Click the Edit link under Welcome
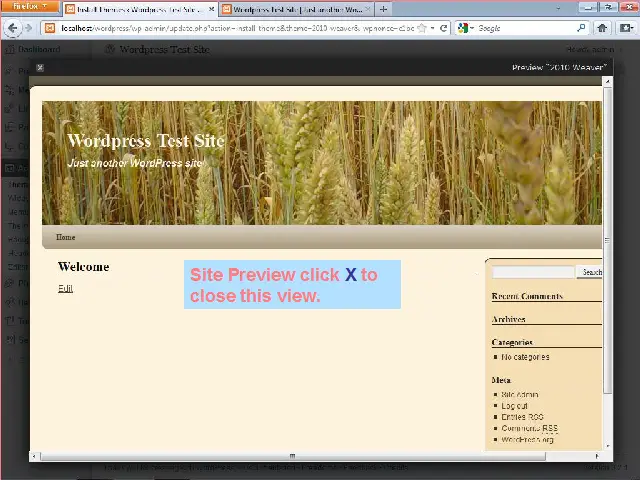The height and width of the screenshot is (480, 640). (x=65, y=289)
